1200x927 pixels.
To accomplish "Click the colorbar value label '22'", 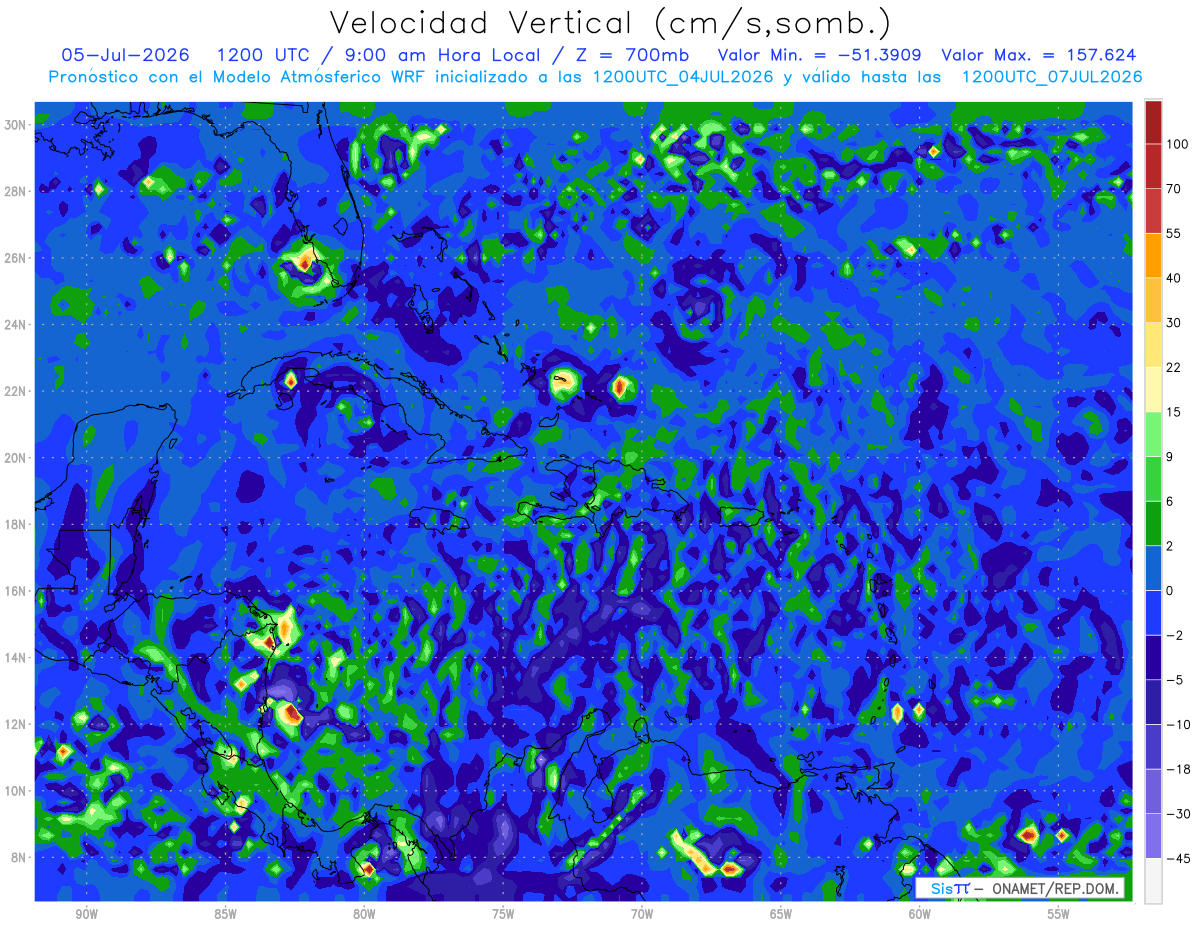I will pos(1174,368).
